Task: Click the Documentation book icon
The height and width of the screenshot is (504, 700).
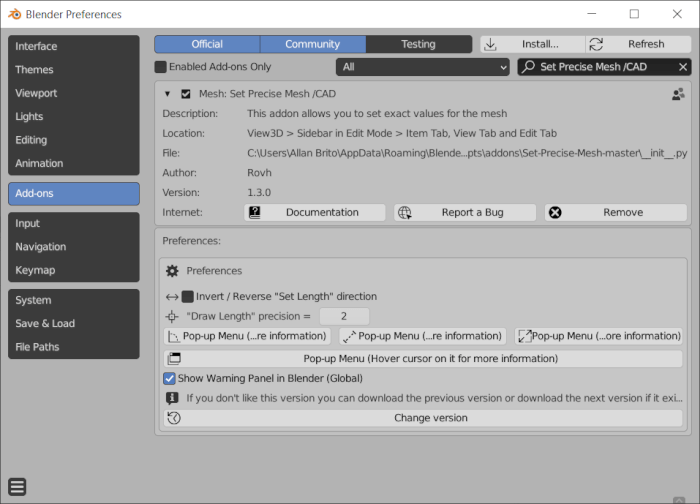Action: [x=254, y=212]
